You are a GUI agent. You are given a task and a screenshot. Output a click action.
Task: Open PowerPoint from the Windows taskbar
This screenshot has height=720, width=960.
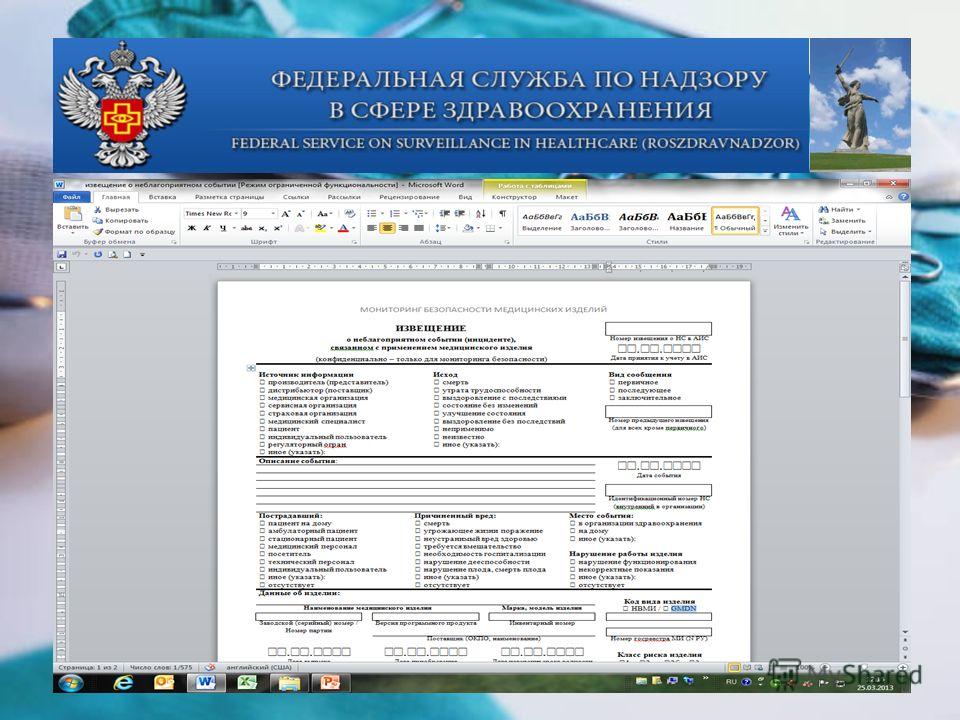tap(331, 682)
